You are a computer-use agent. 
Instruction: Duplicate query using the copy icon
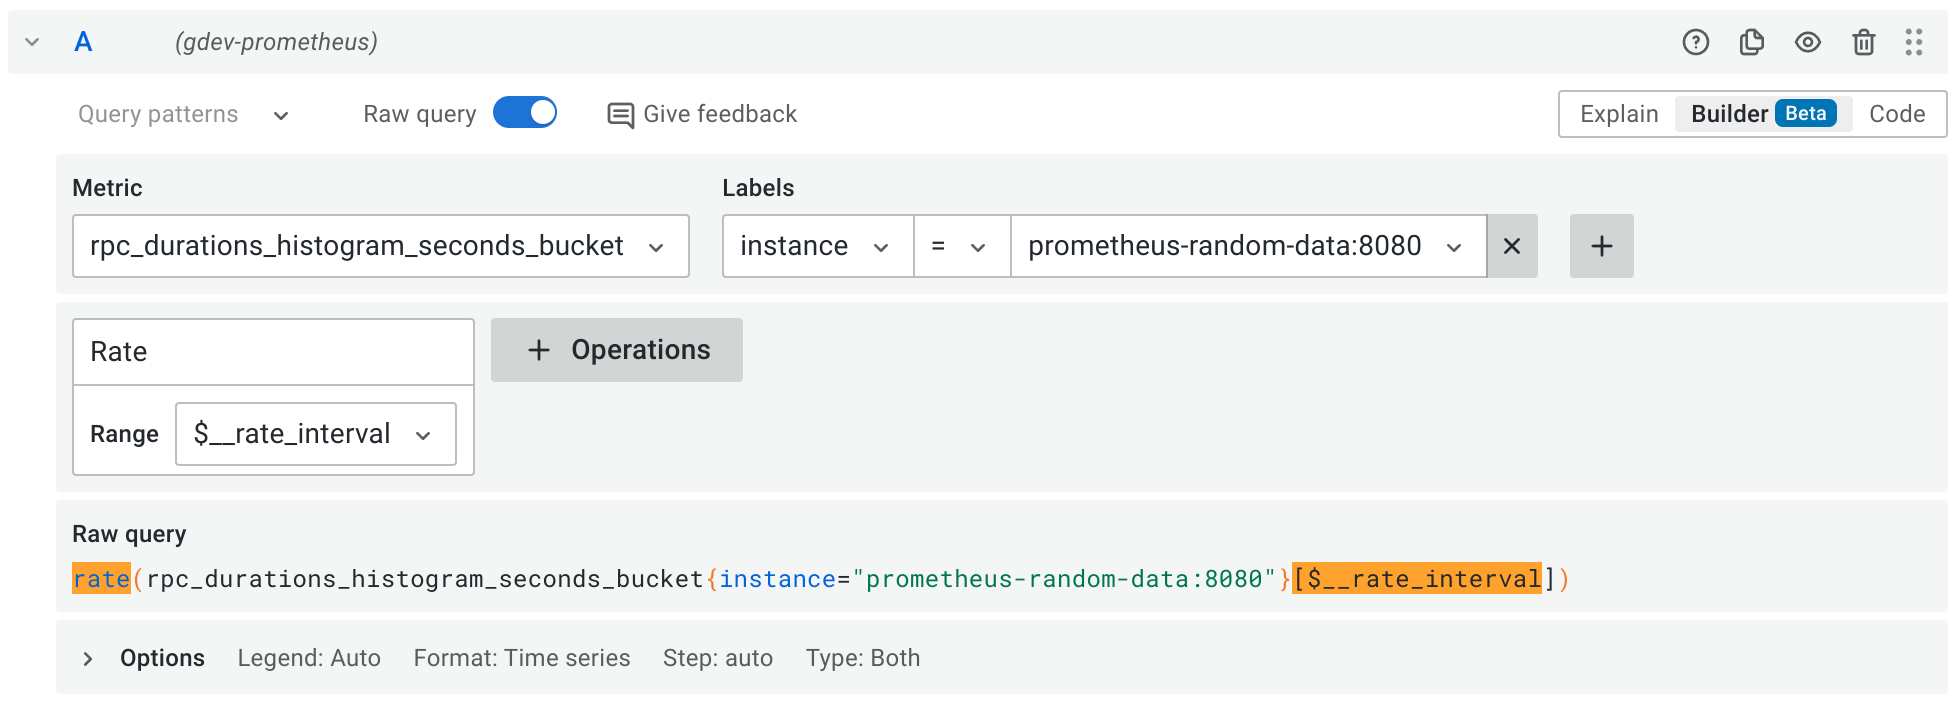(1751, 42)
